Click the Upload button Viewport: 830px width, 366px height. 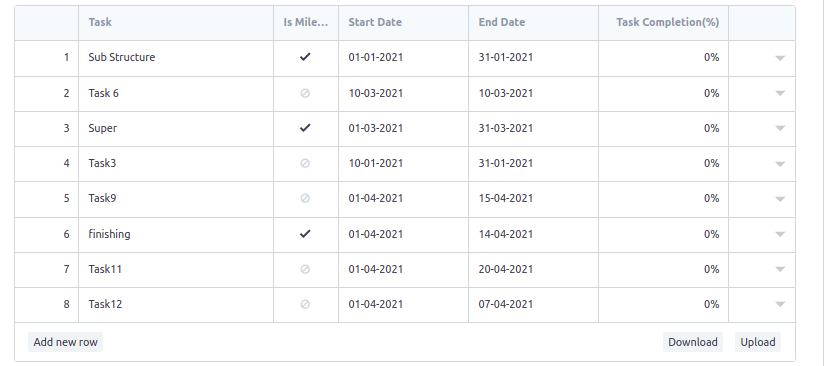tap(757, 342)
